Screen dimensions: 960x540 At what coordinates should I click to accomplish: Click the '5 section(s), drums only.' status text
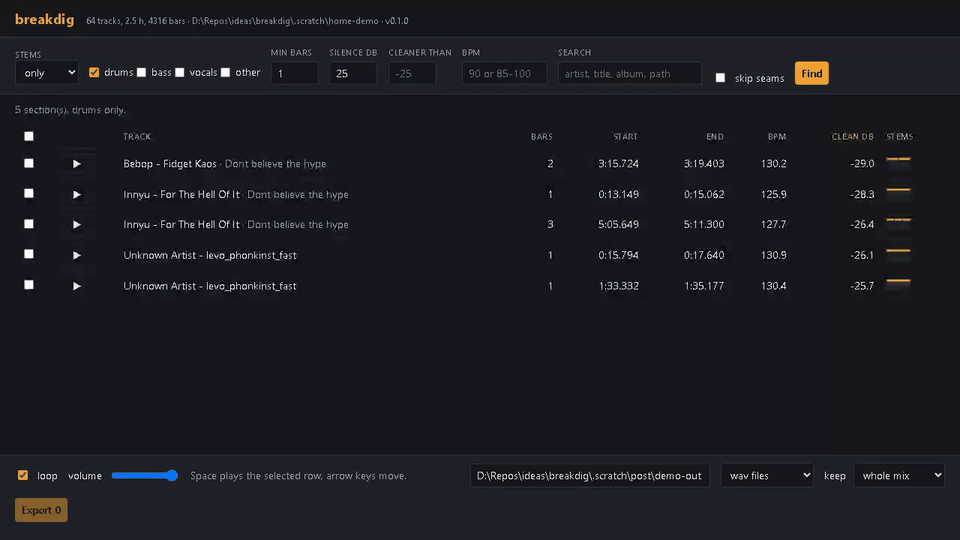tap(70, 110)
